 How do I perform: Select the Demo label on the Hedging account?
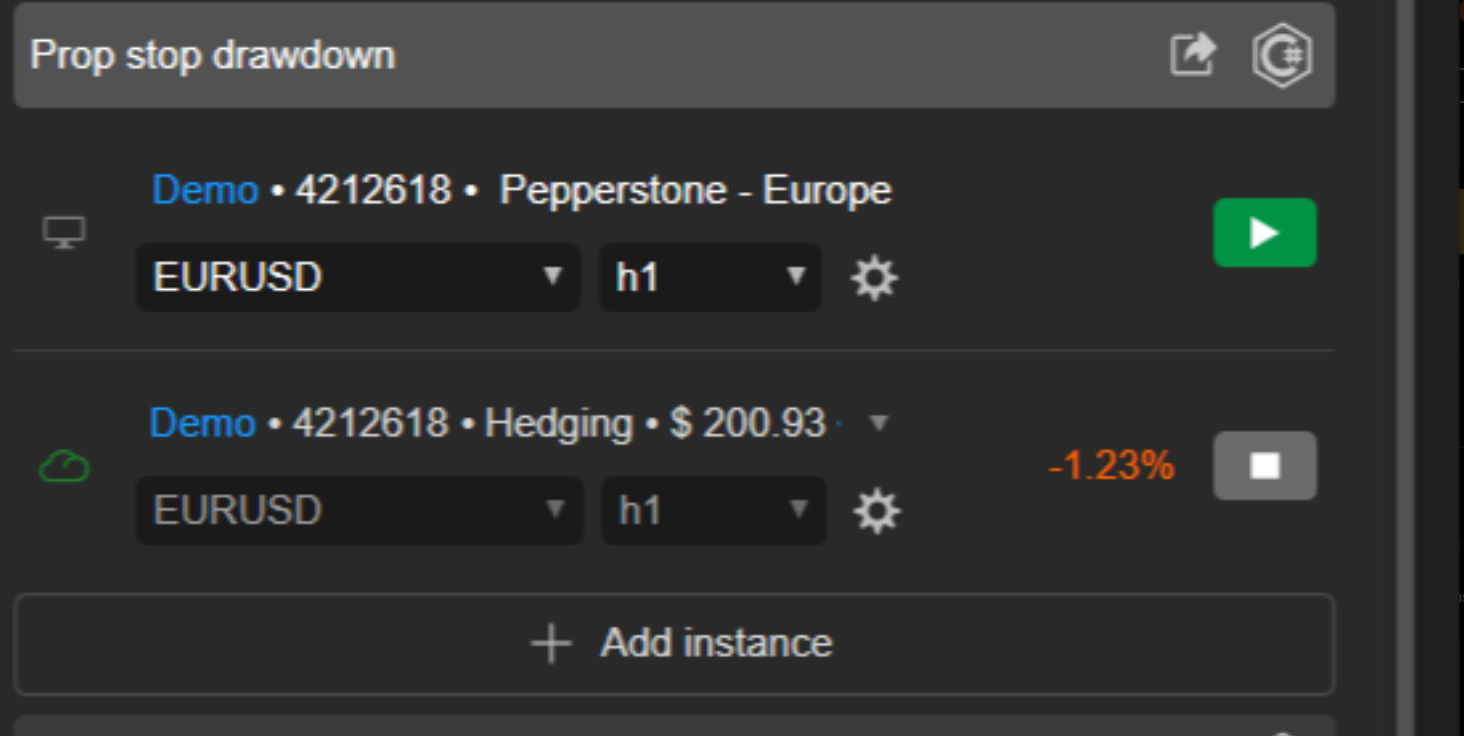click(x=204, y=423)
